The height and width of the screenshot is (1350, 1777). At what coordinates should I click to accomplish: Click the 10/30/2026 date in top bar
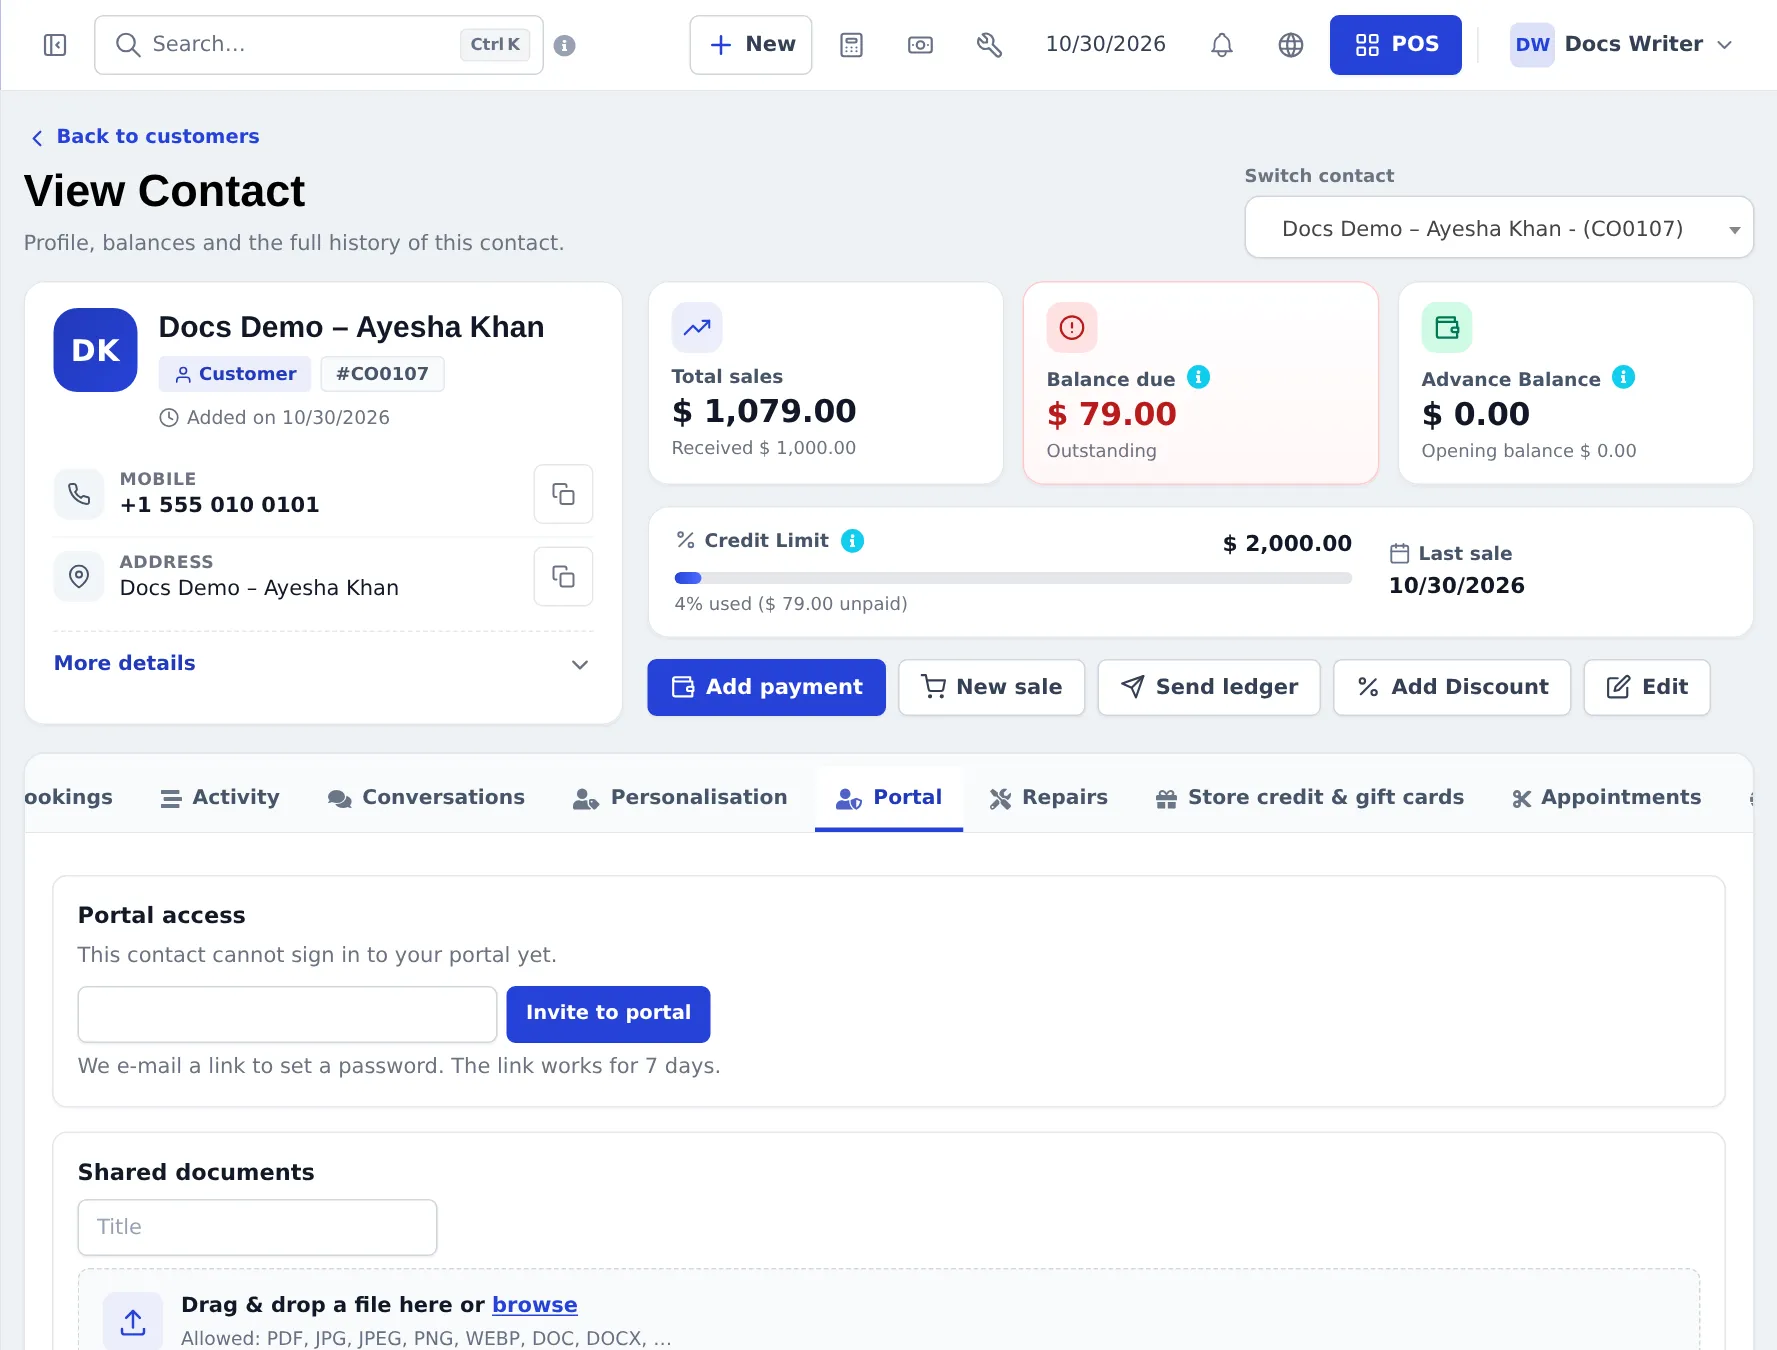(x=1105, y=45)
